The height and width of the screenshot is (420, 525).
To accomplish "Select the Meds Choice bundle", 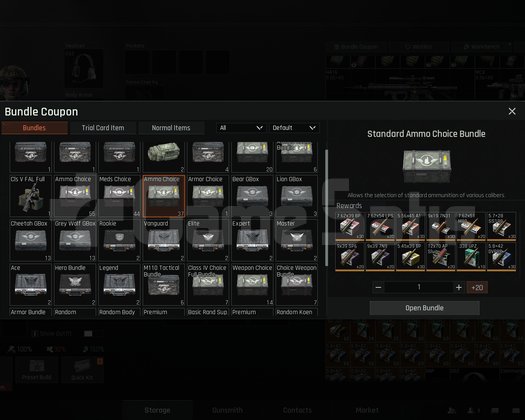I will 119,196.
